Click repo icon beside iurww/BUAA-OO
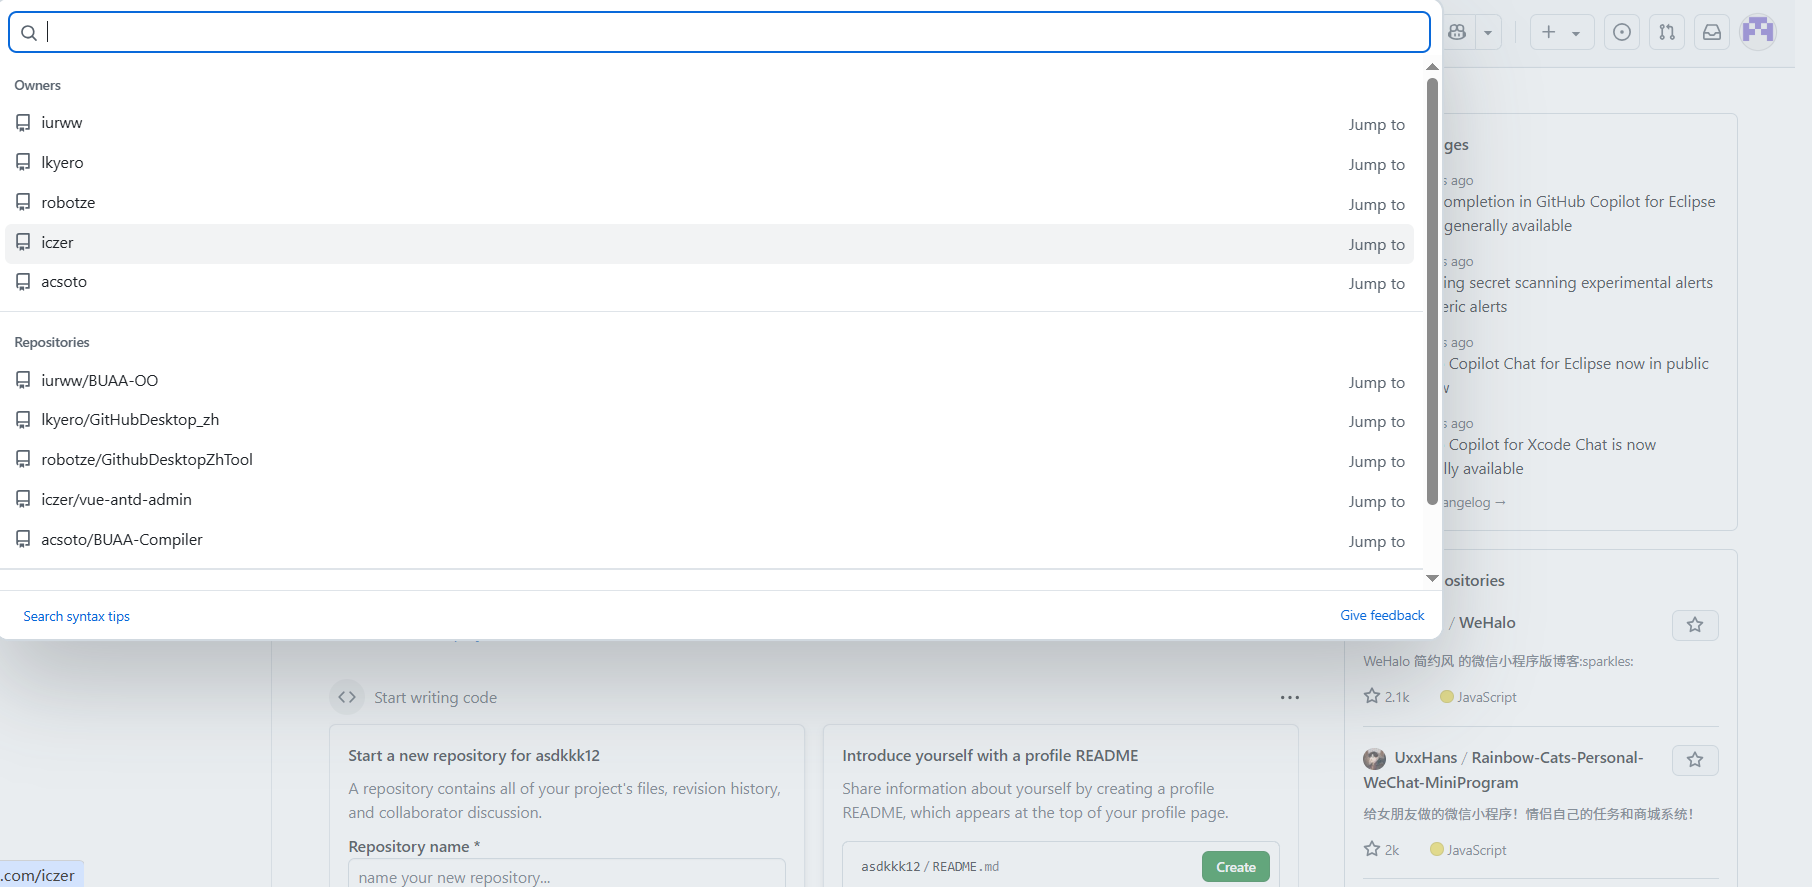 [23, 381]
